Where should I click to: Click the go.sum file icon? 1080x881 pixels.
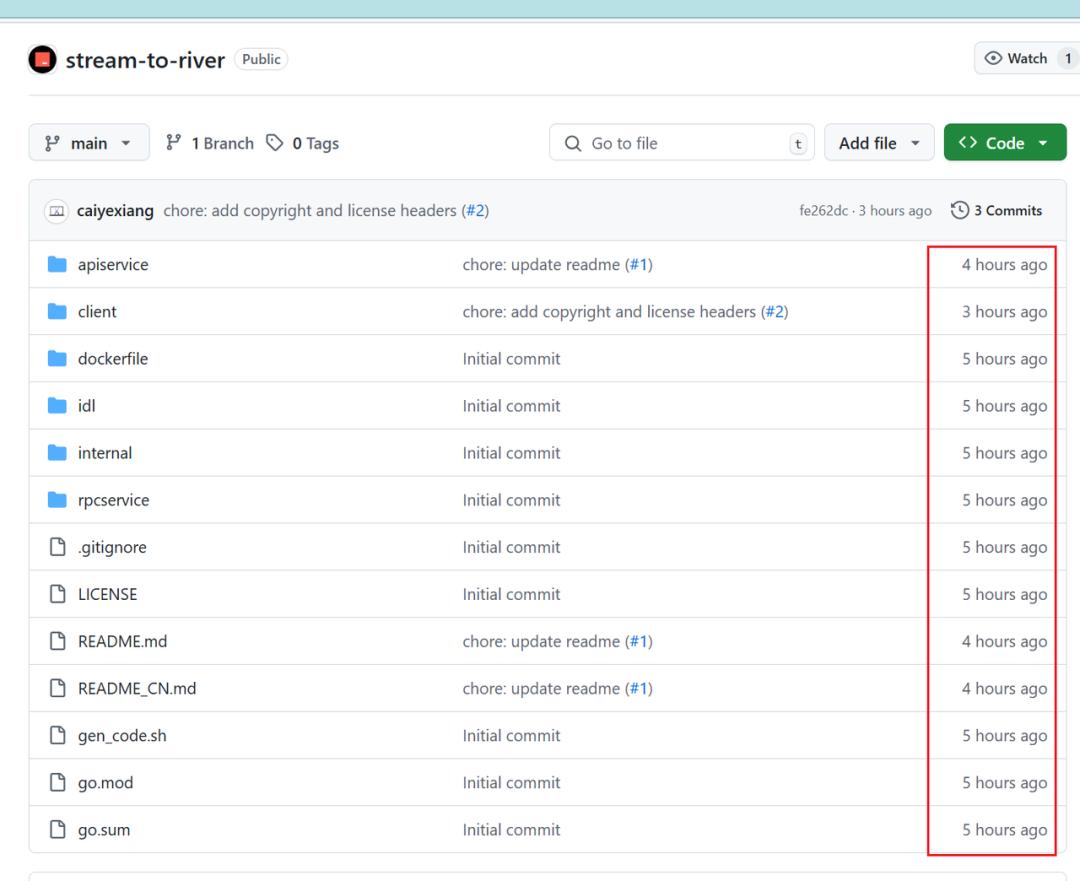coord(58,830)
